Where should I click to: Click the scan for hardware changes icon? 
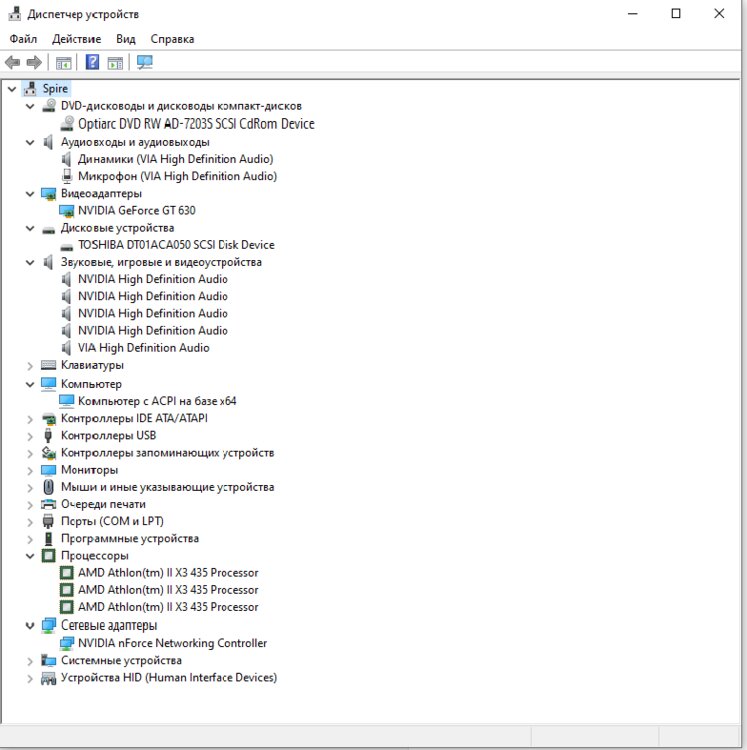145,63
